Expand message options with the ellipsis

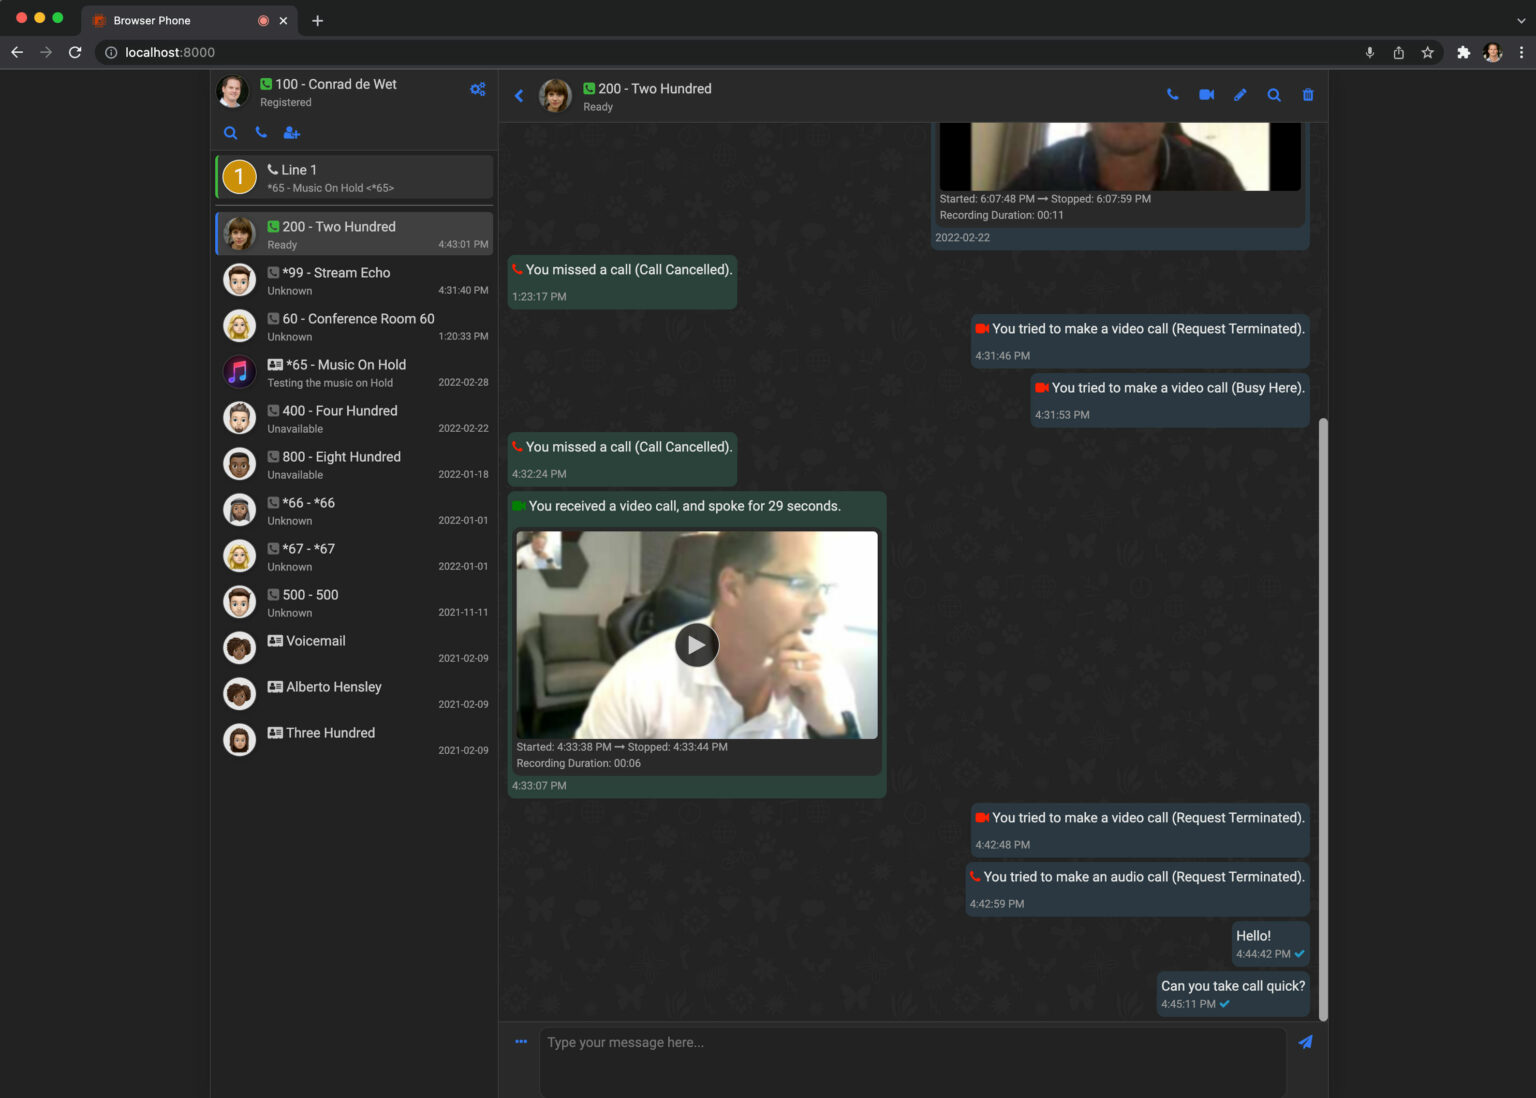click(520, 1042)
